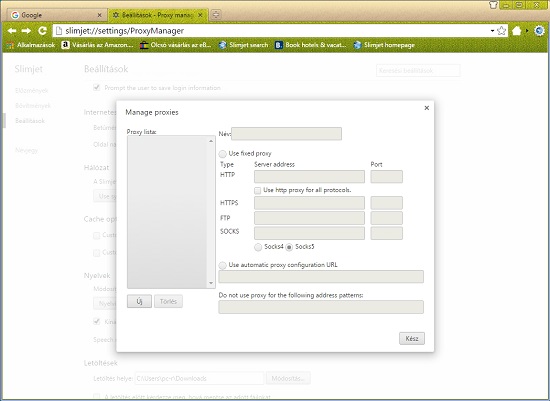The width and height of the screenshot is (550, 401).
Task: Focus the HTTP server address field
Action: 309,176
